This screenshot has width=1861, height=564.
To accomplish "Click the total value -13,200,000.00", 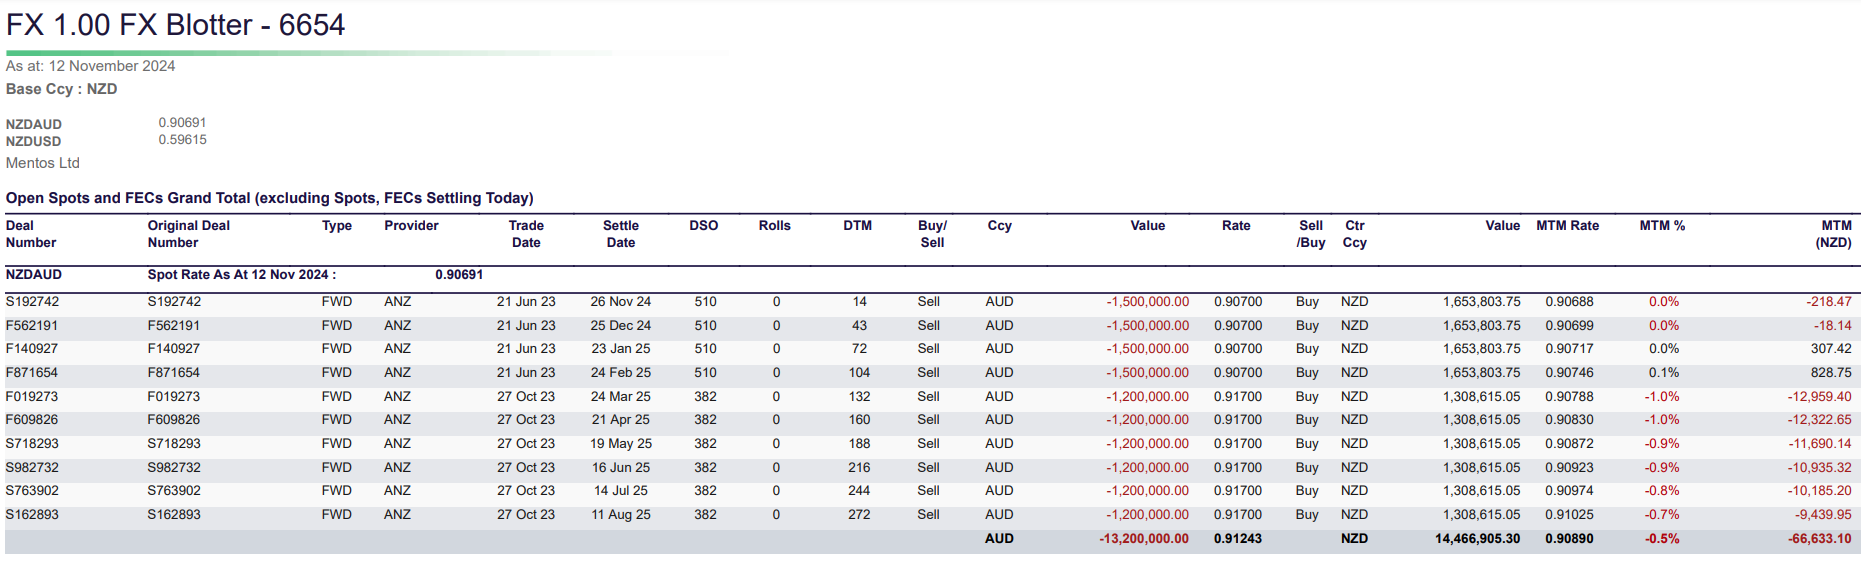I will click(x=1144, y=539).
